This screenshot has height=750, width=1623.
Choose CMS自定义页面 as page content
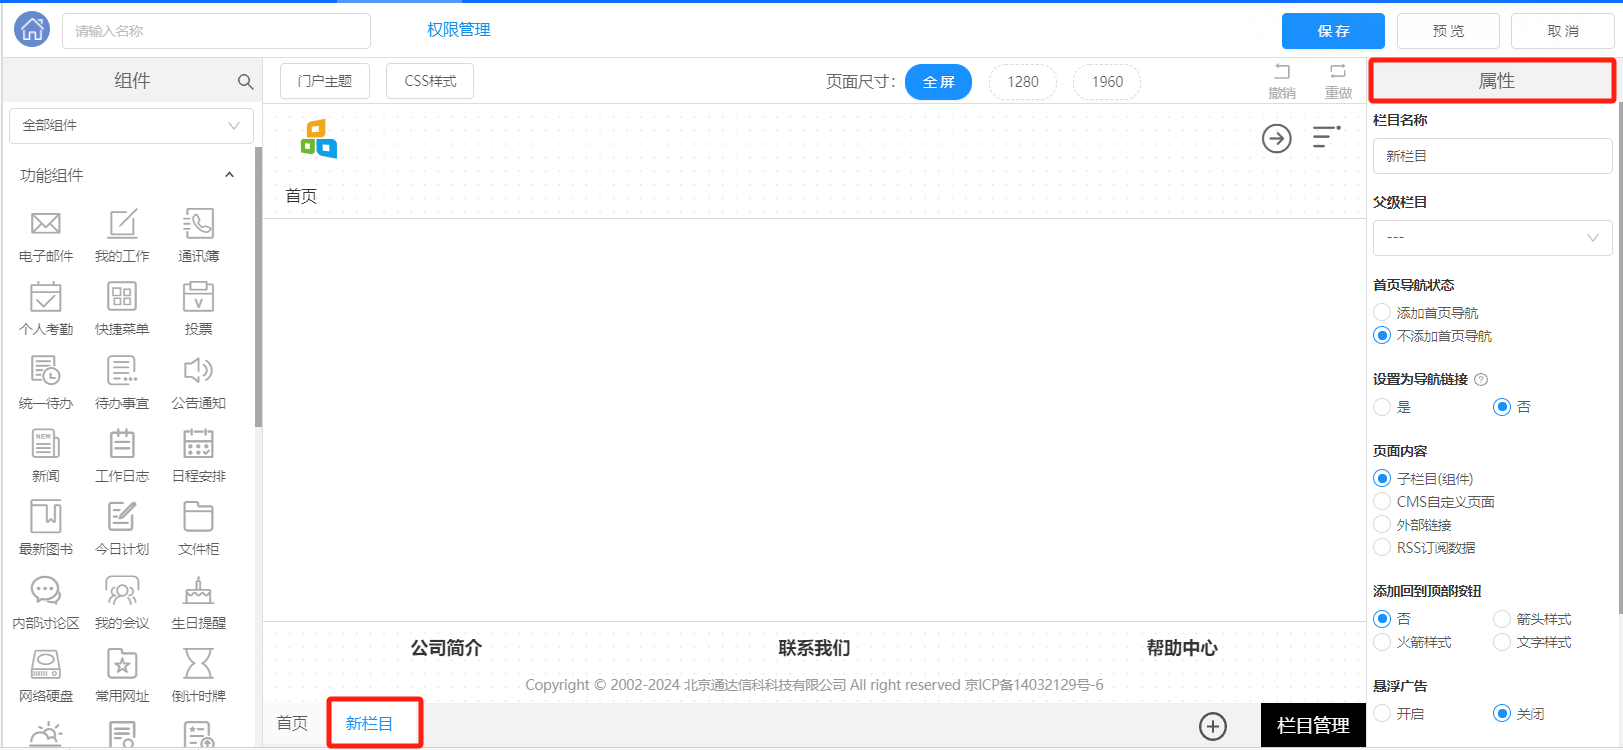coord(1383,502)
